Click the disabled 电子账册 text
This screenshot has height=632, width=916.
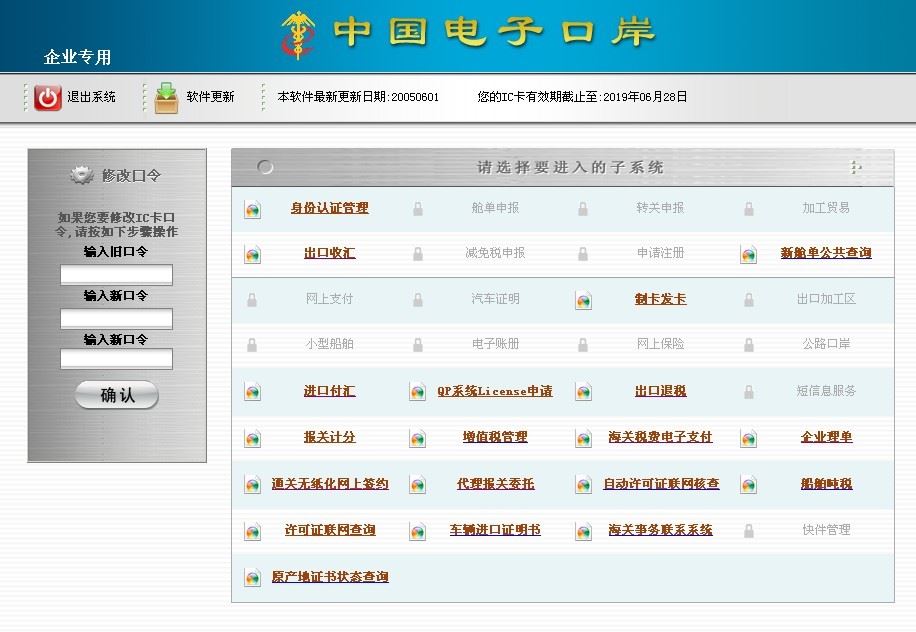click(495, 344)
